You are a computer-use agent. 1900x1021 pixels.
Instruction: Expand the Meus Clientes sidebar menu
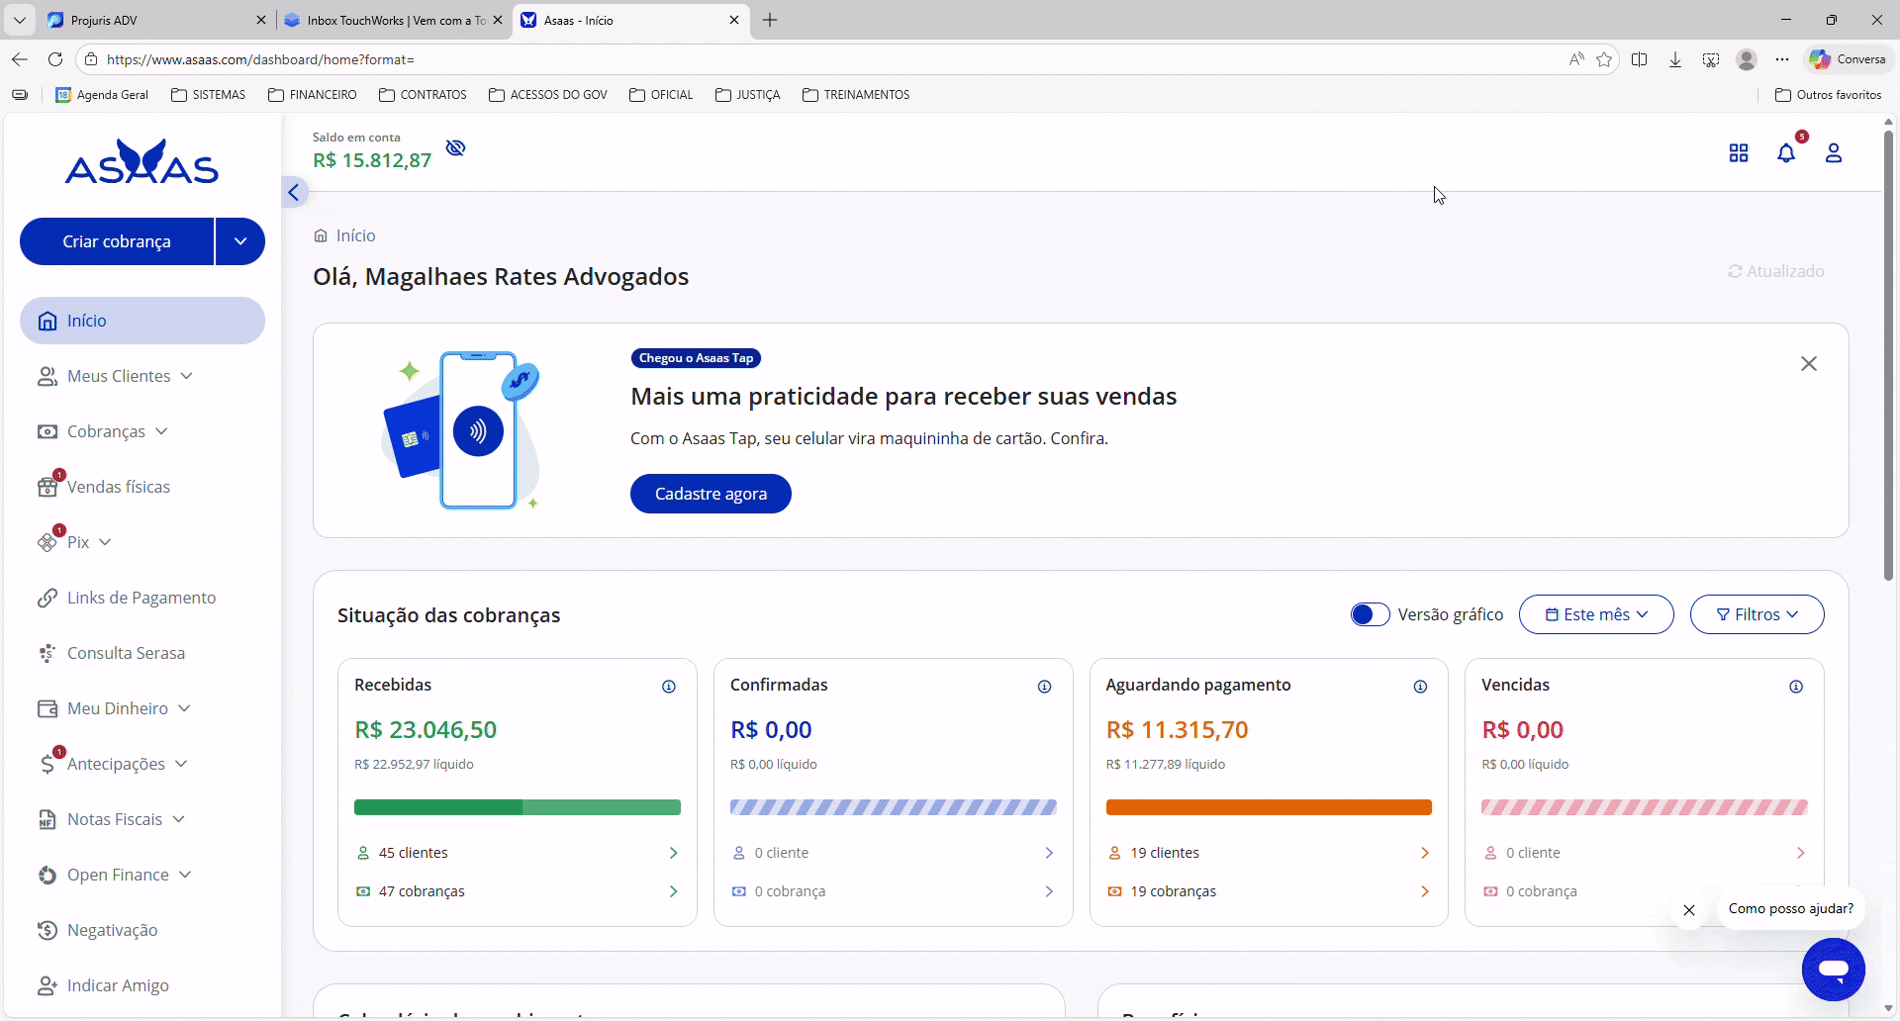(118, 376)
